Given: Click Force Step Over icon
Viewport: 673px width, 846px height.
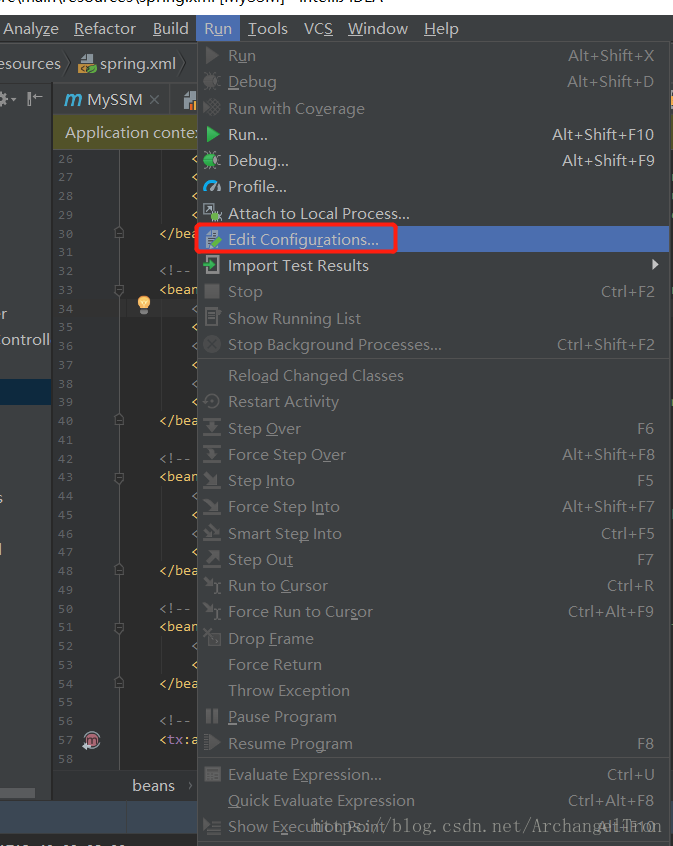Looking at the screenshot, I should pyautogui.click(x=212, y=454).
